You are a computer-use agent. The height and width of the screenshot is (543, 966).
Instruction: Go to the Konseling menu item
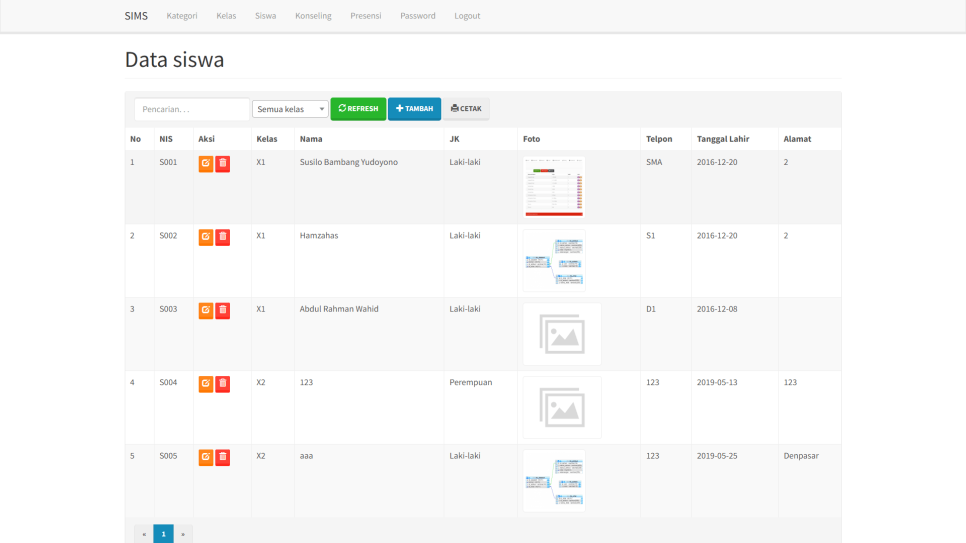[x=313, y=16]
